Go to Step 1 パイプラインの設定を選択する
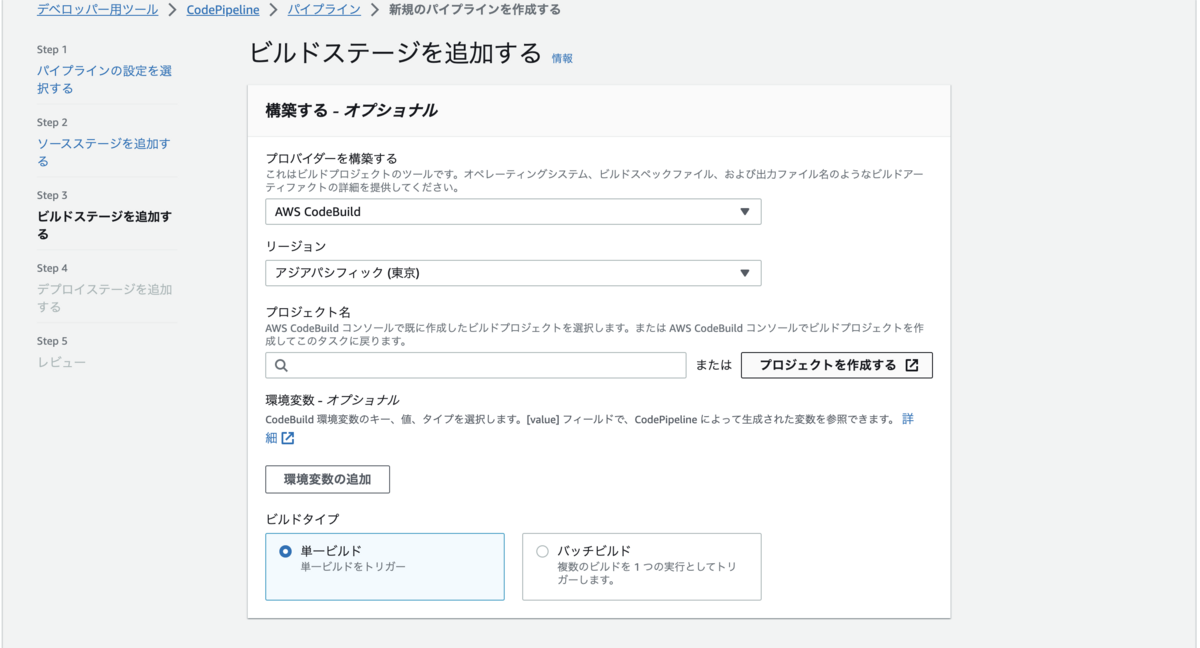 pyautogui.click(x=104, y=80)
